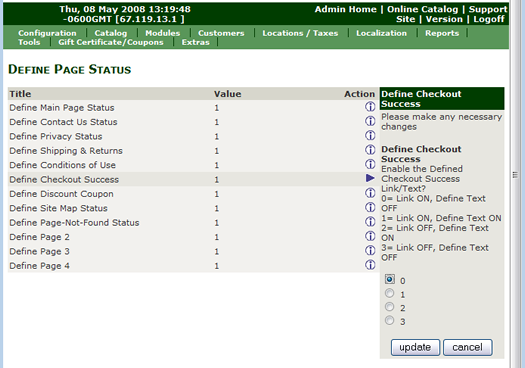Select the Define Main Page Status row

coord(193,107)
